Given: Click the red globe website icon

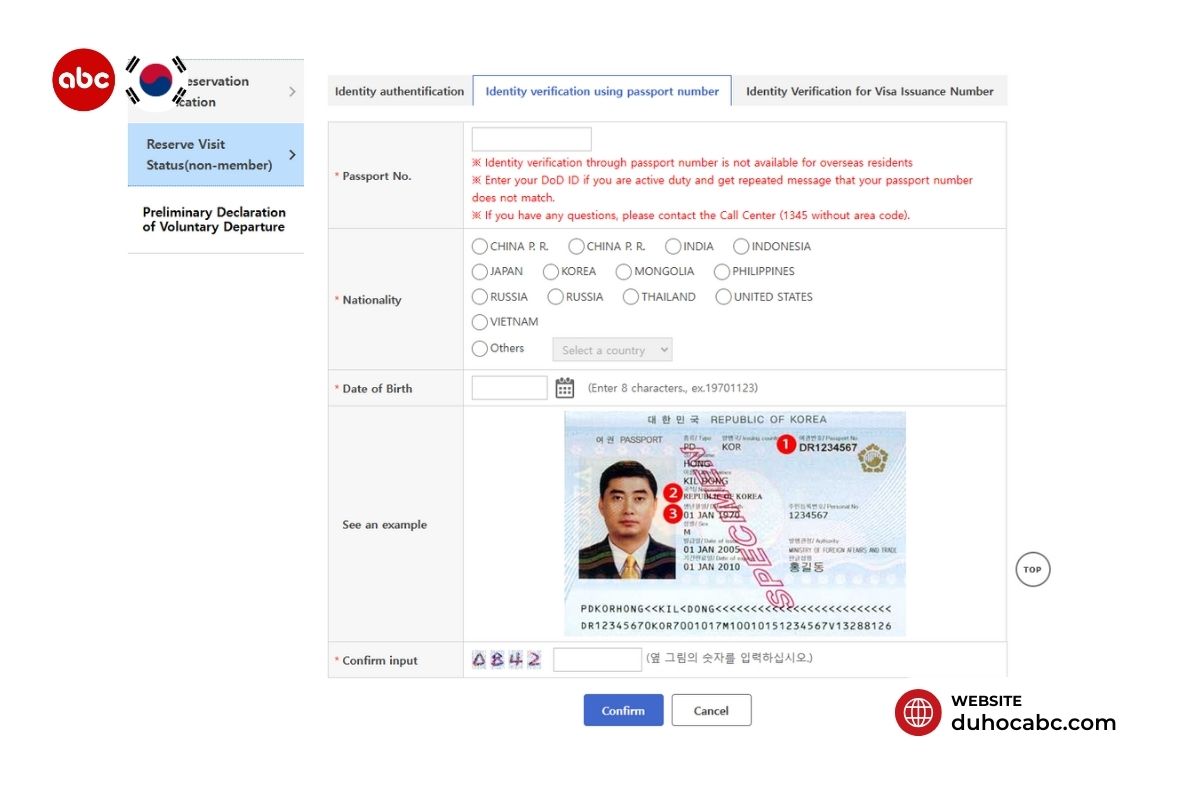Looking at the screenshot, I should pos(918,713).
